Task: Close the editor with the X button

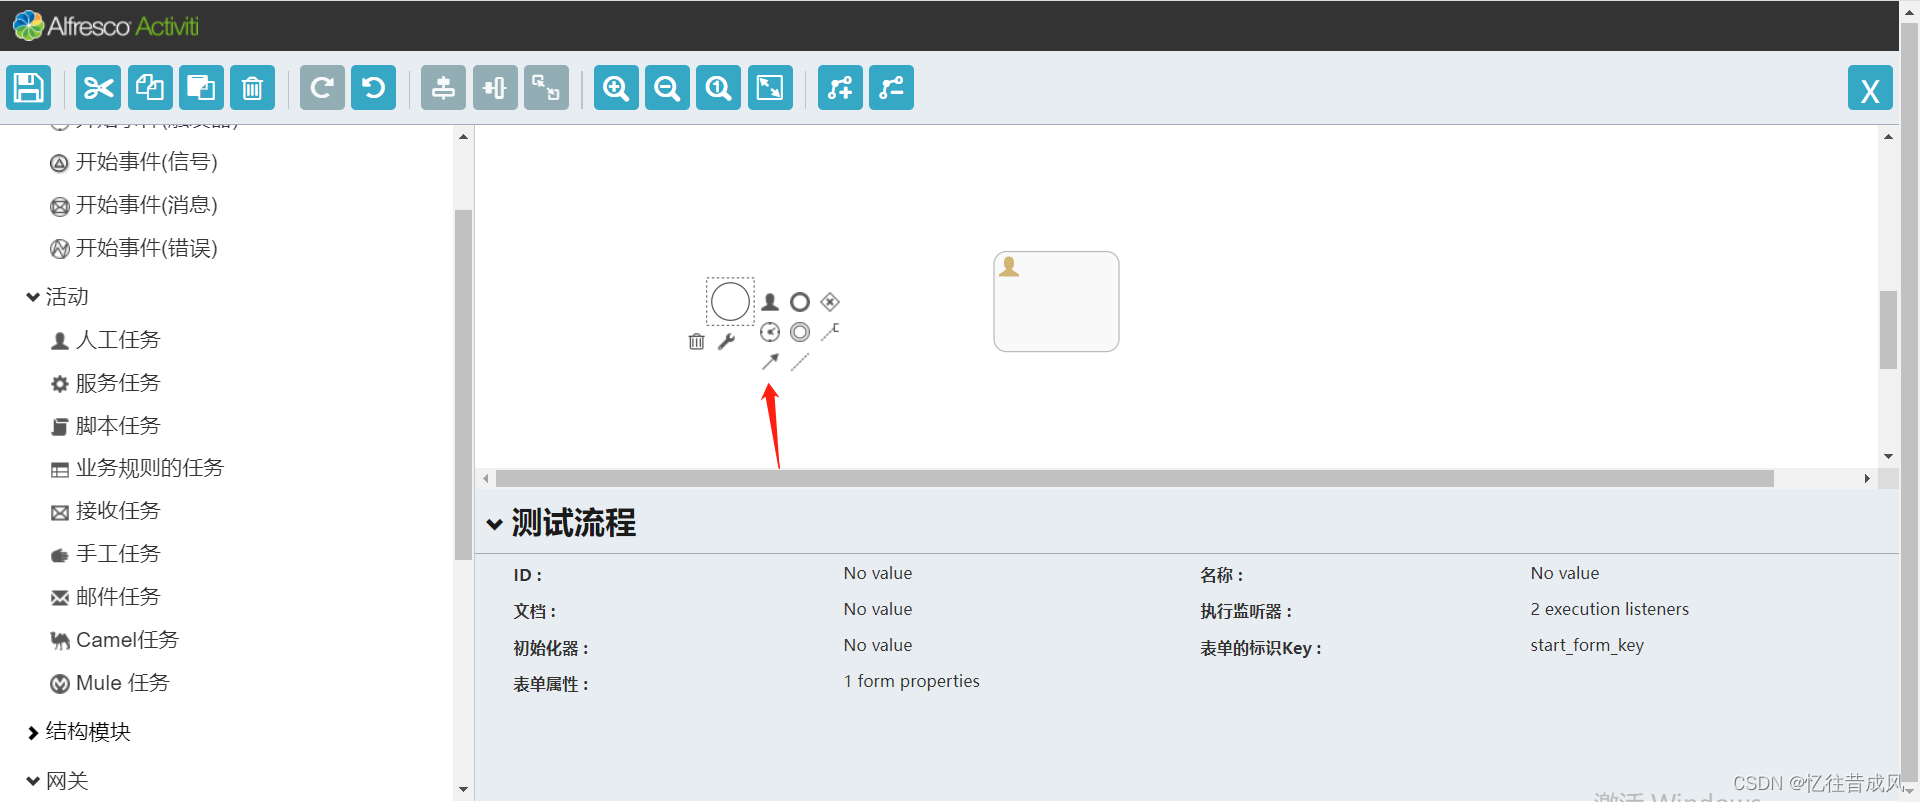Action: [x=1870, y=90]
